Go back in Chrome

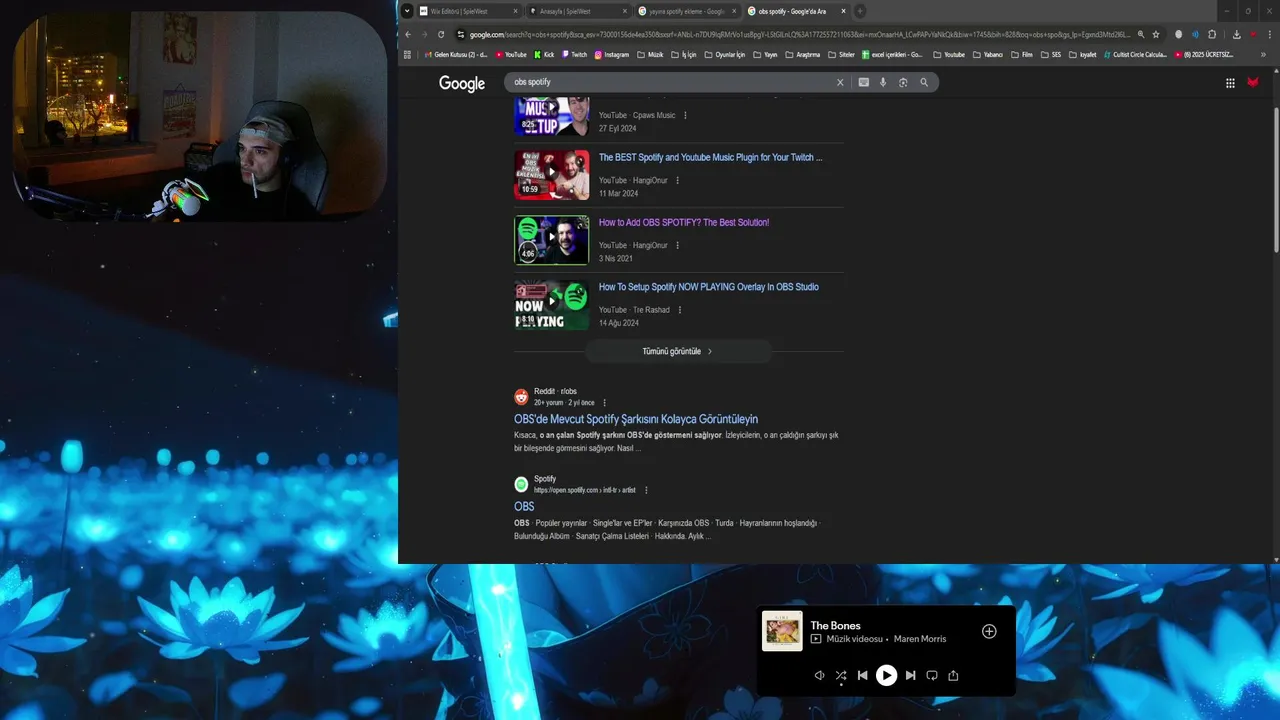[408, 34]
